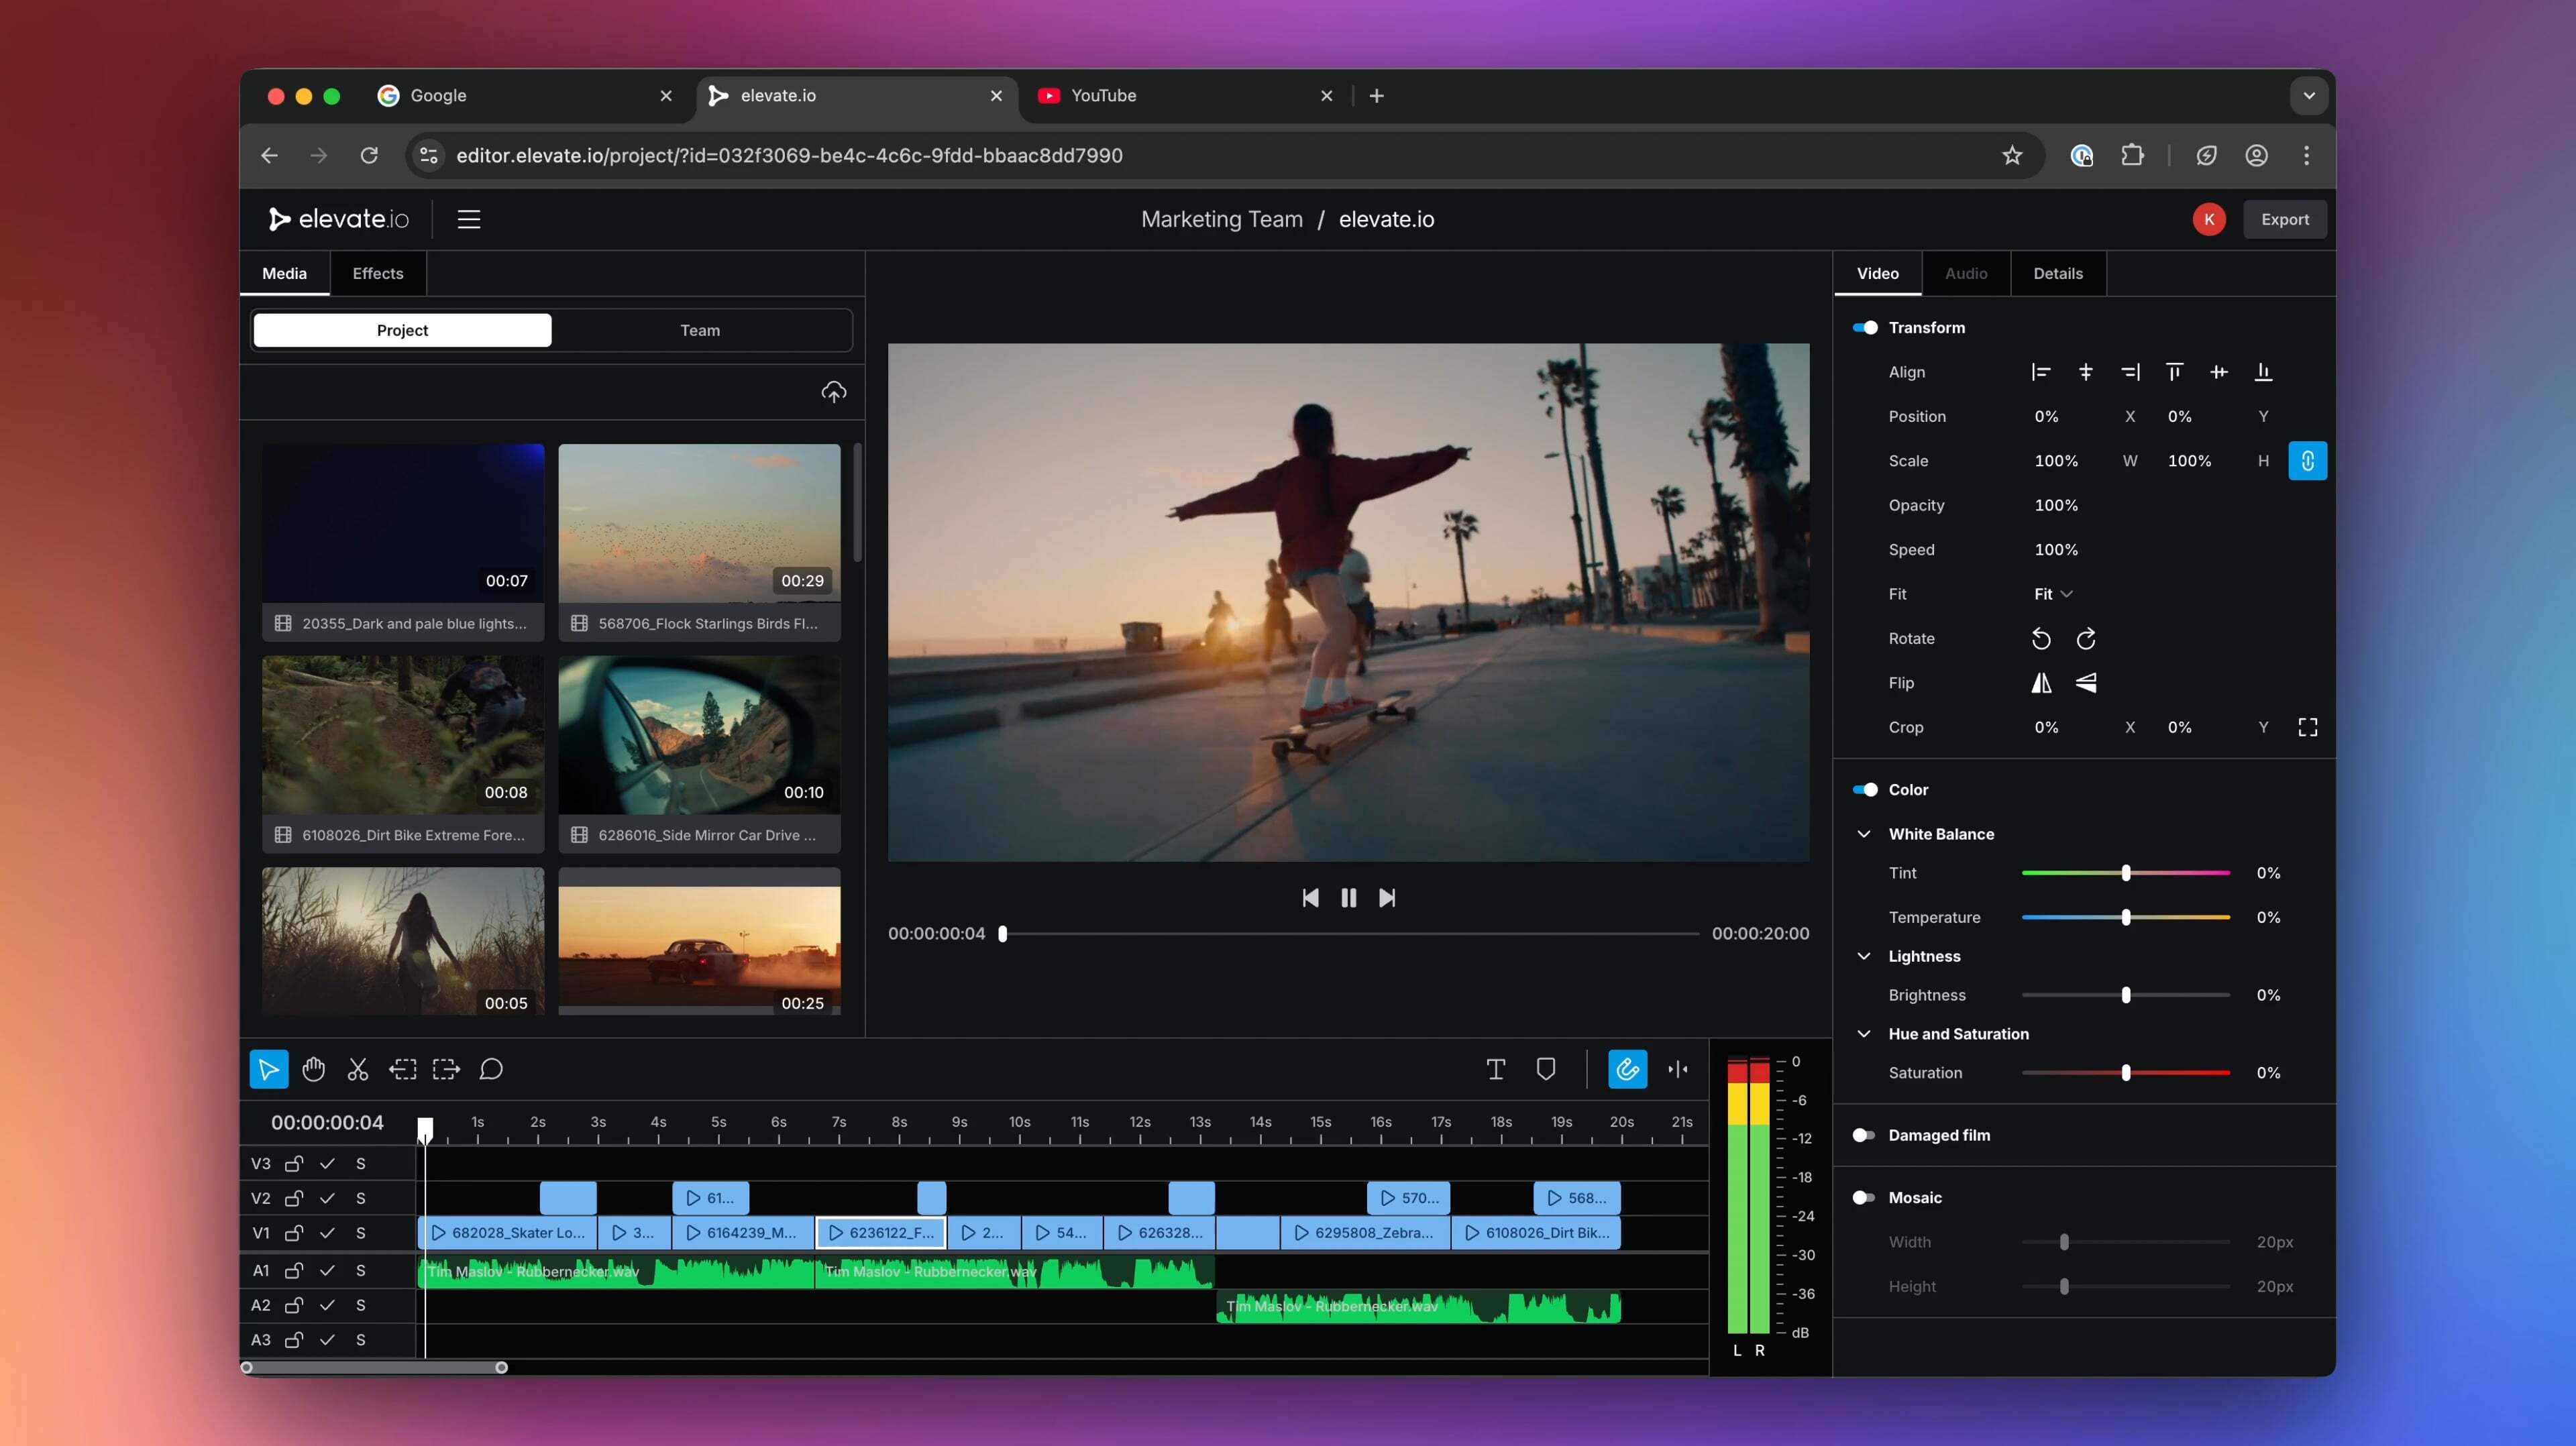
Task: Flip the clip horizontally
Action: click(2041, 683)
